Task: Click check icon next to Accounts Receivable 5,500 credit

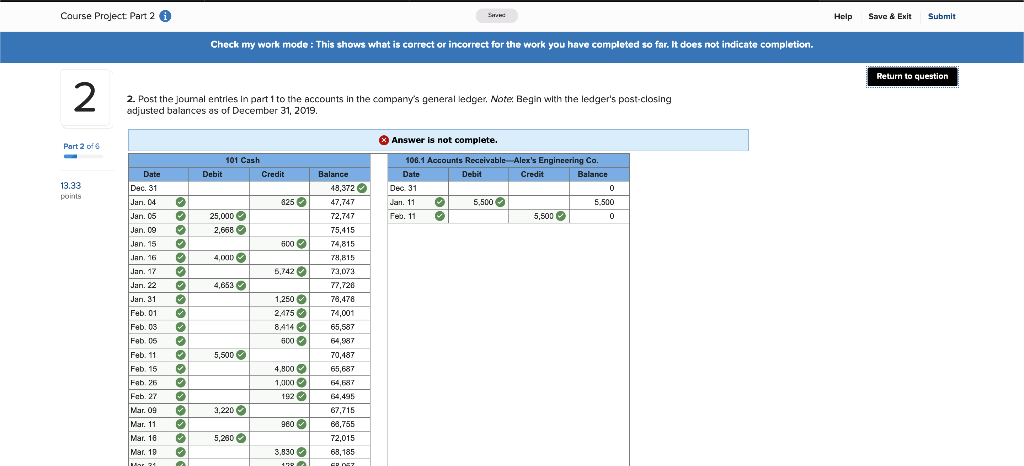Action: pos(560,216)
